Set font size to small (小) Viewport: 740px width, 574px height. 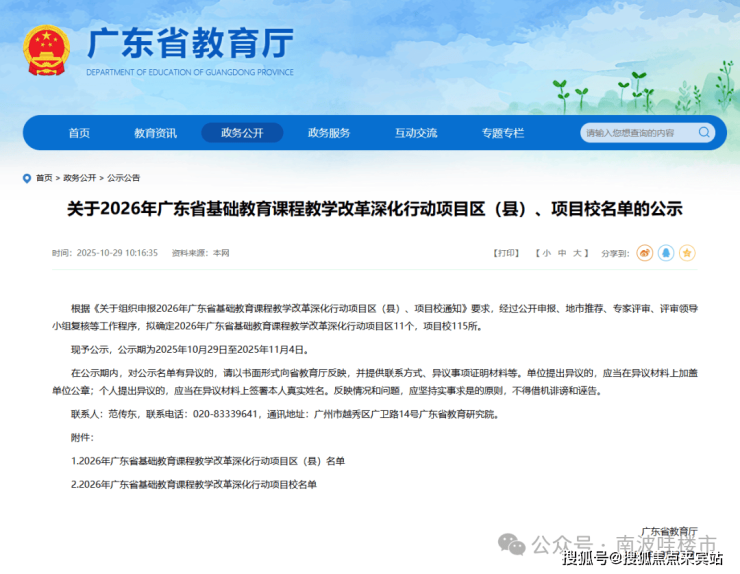click(546, 253)
